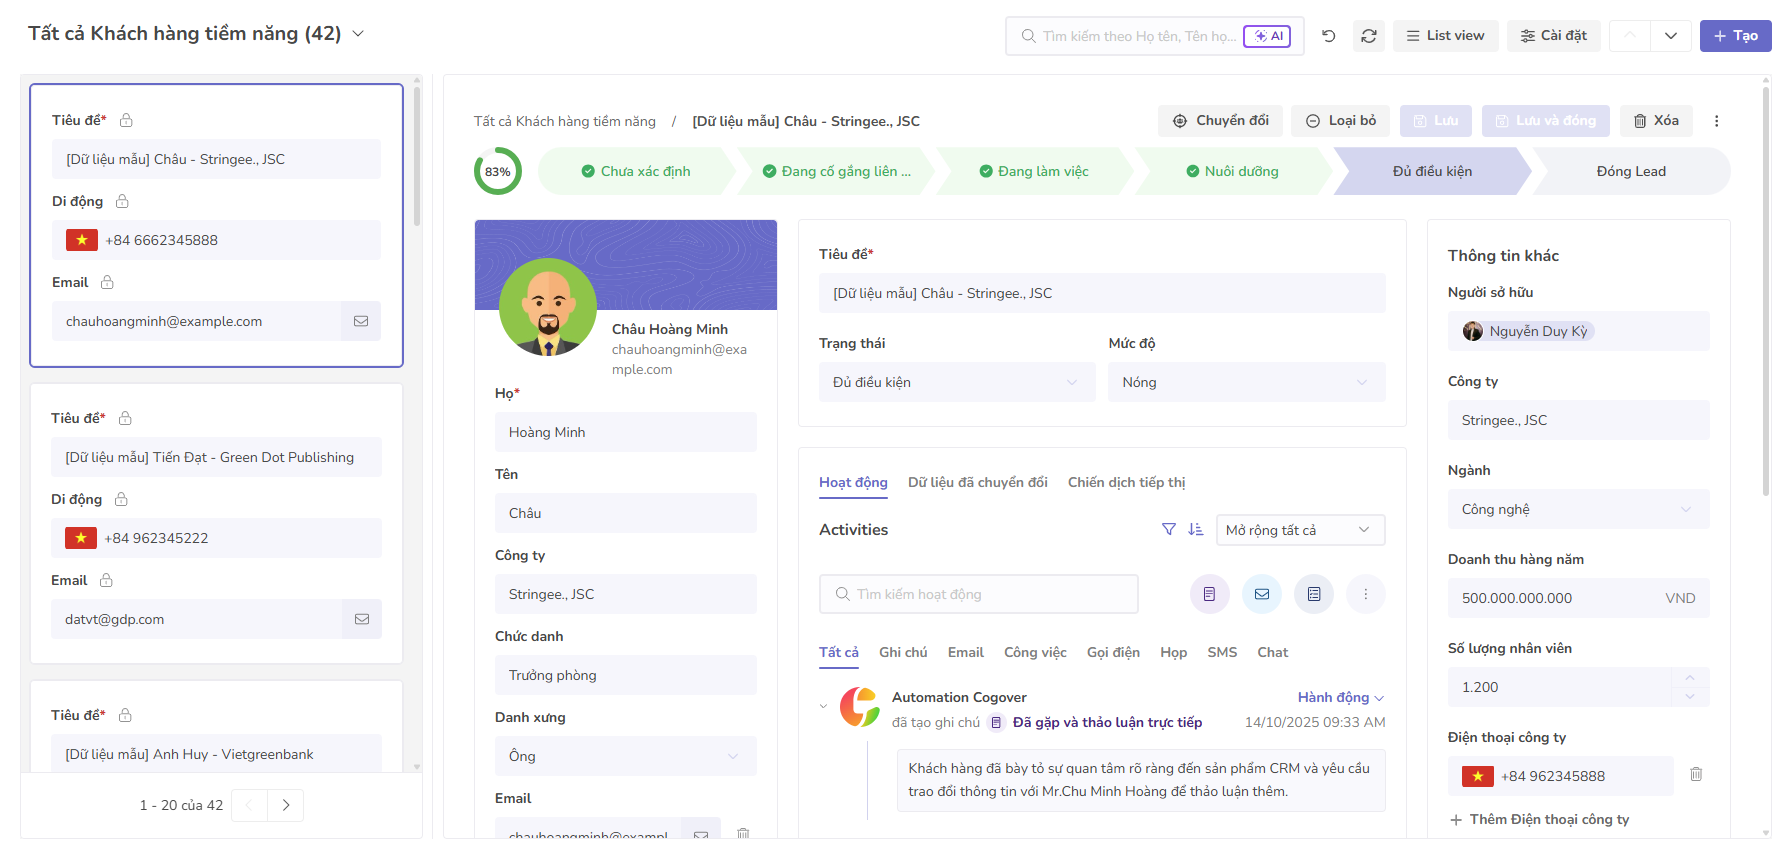This screenshot has height=853, width=1792.
Task: Open the 'Gọi điện' activity tab
Action: point(1113,652)
